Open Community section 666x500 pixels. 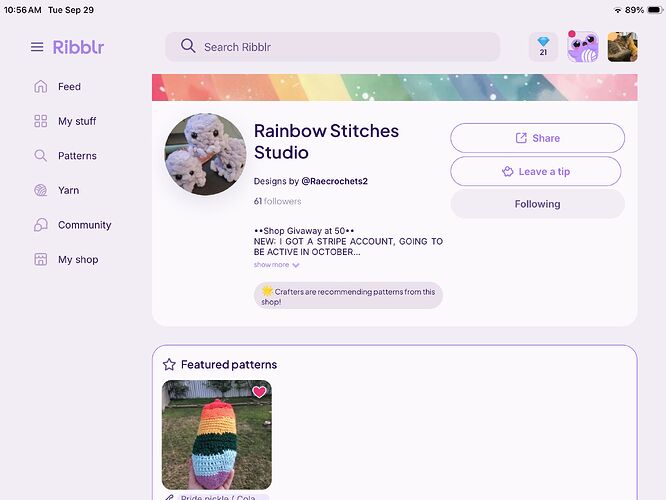pyautogui.click(x=85, y=225)
